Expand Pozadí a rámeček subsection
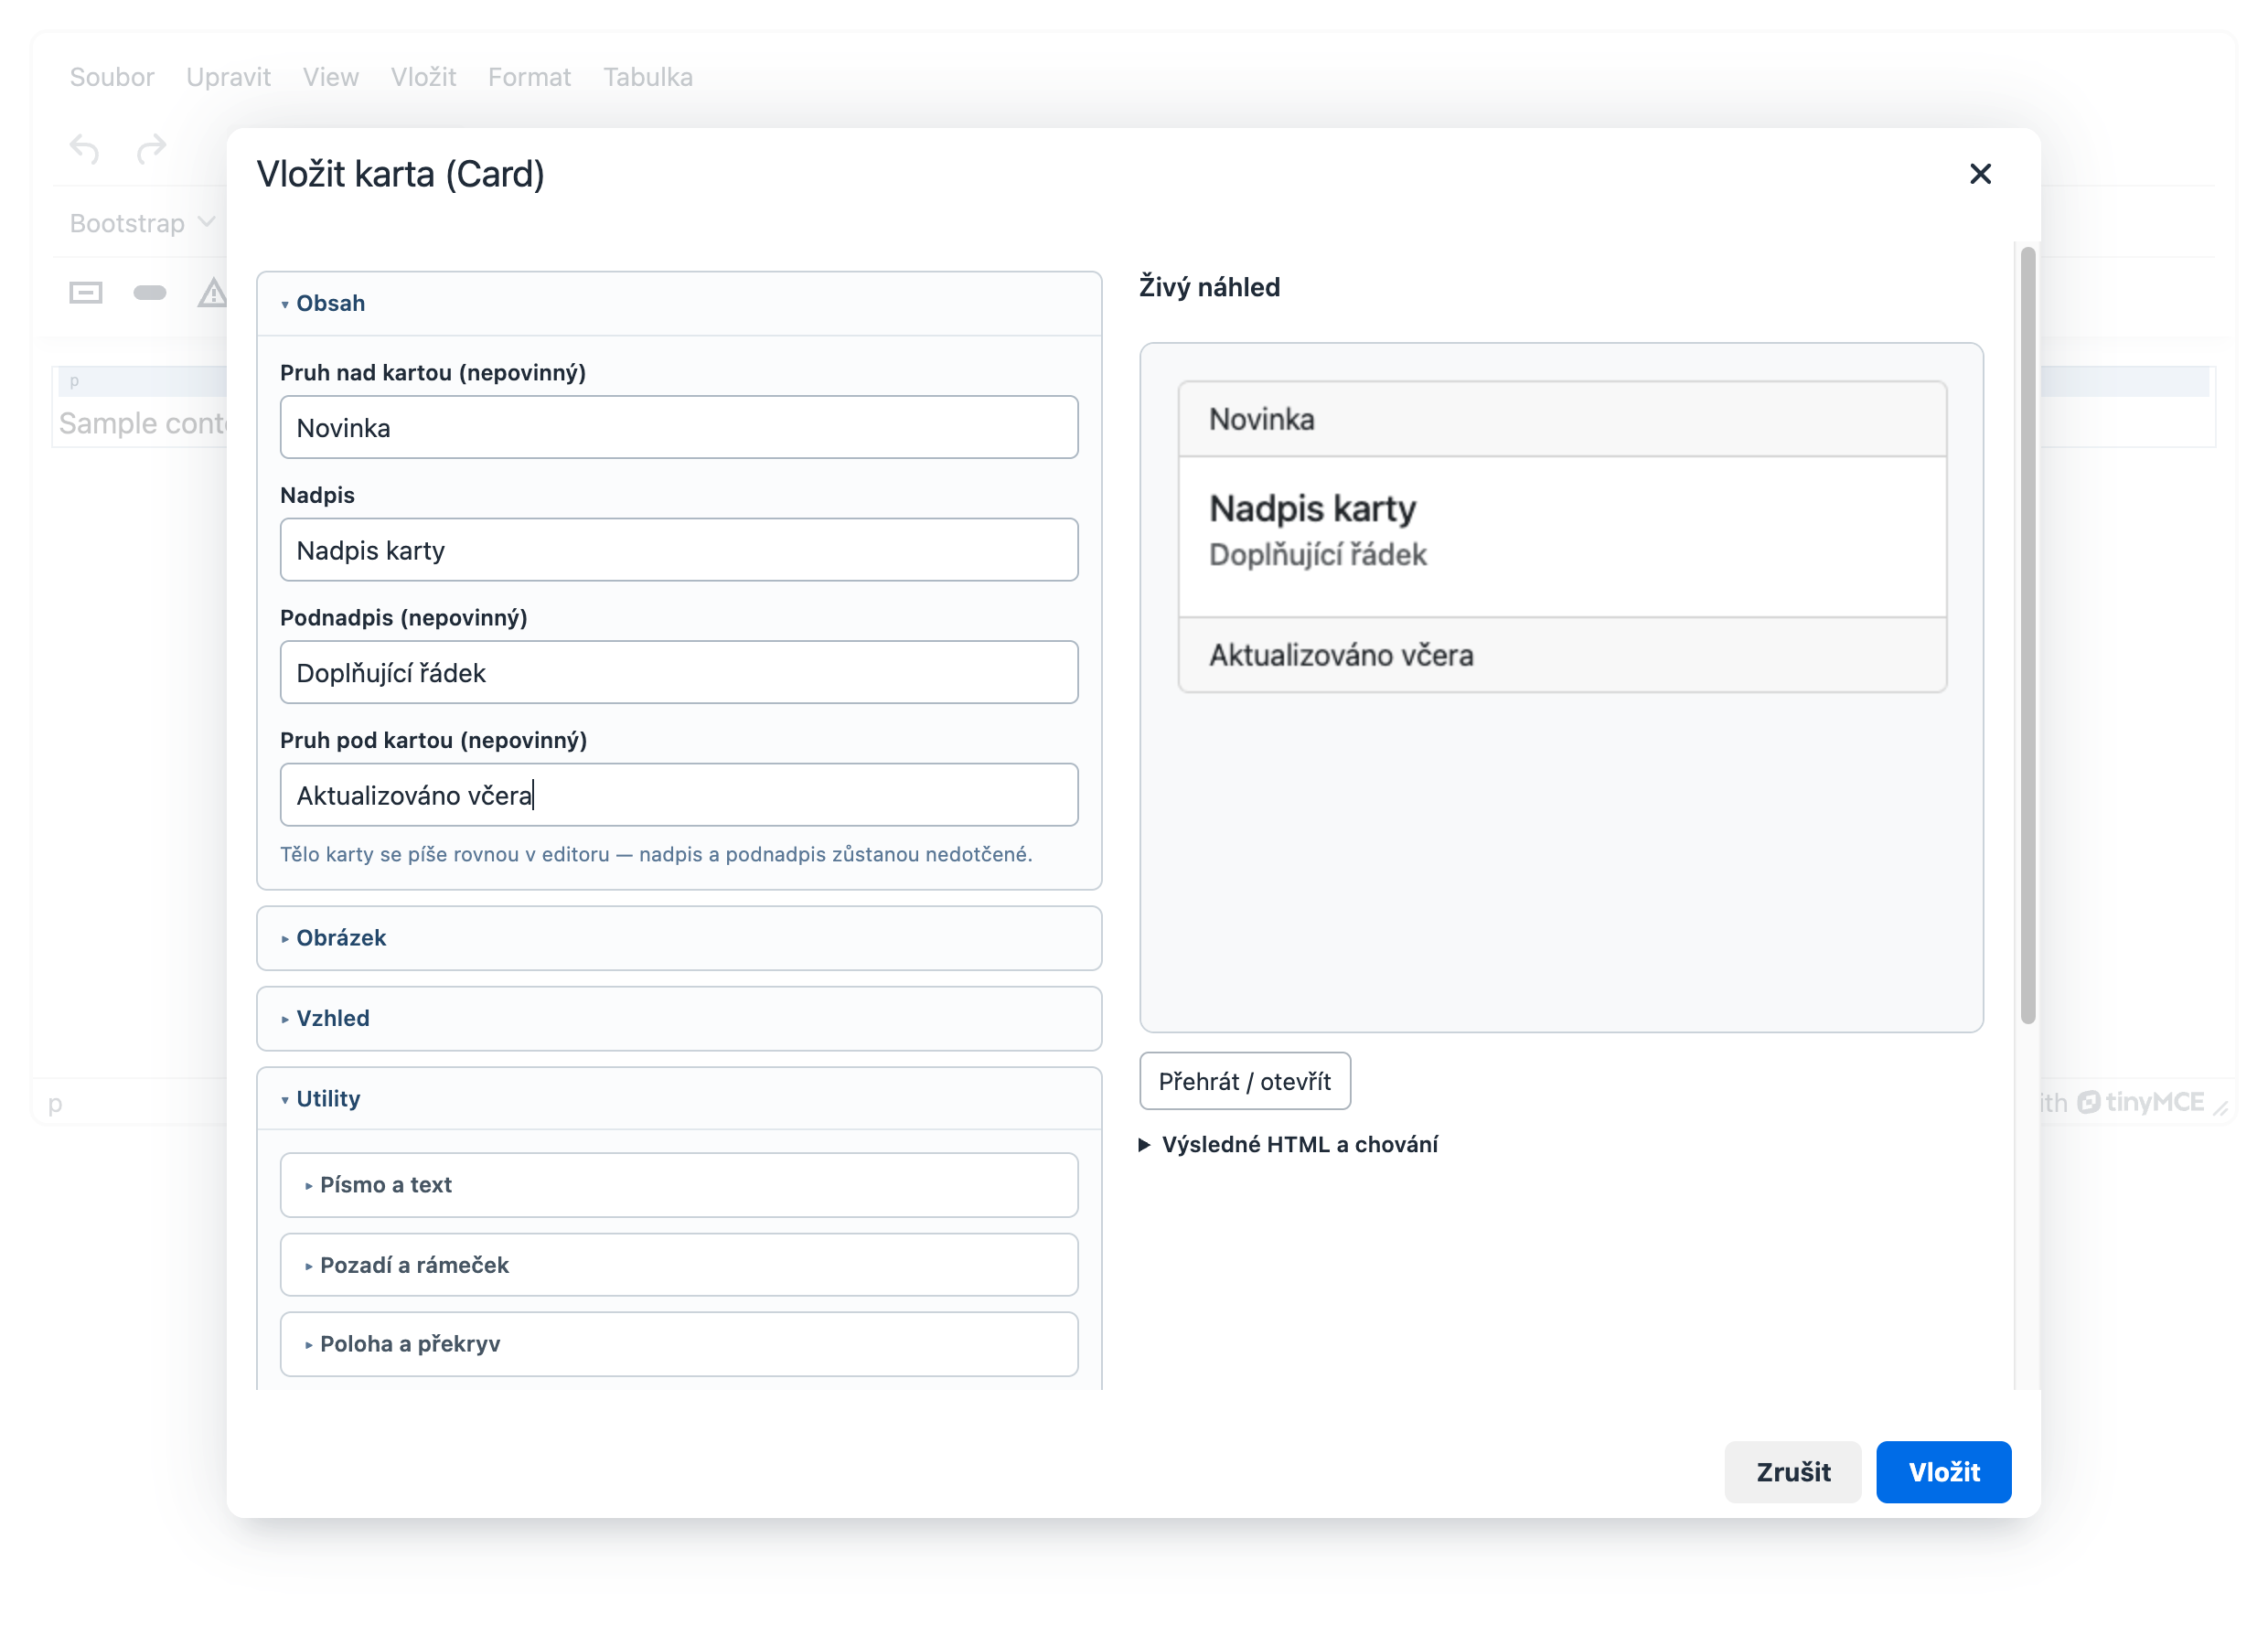This screenshot has width=2268, height=1646. pyautogui.click(x=679, y=1265)
